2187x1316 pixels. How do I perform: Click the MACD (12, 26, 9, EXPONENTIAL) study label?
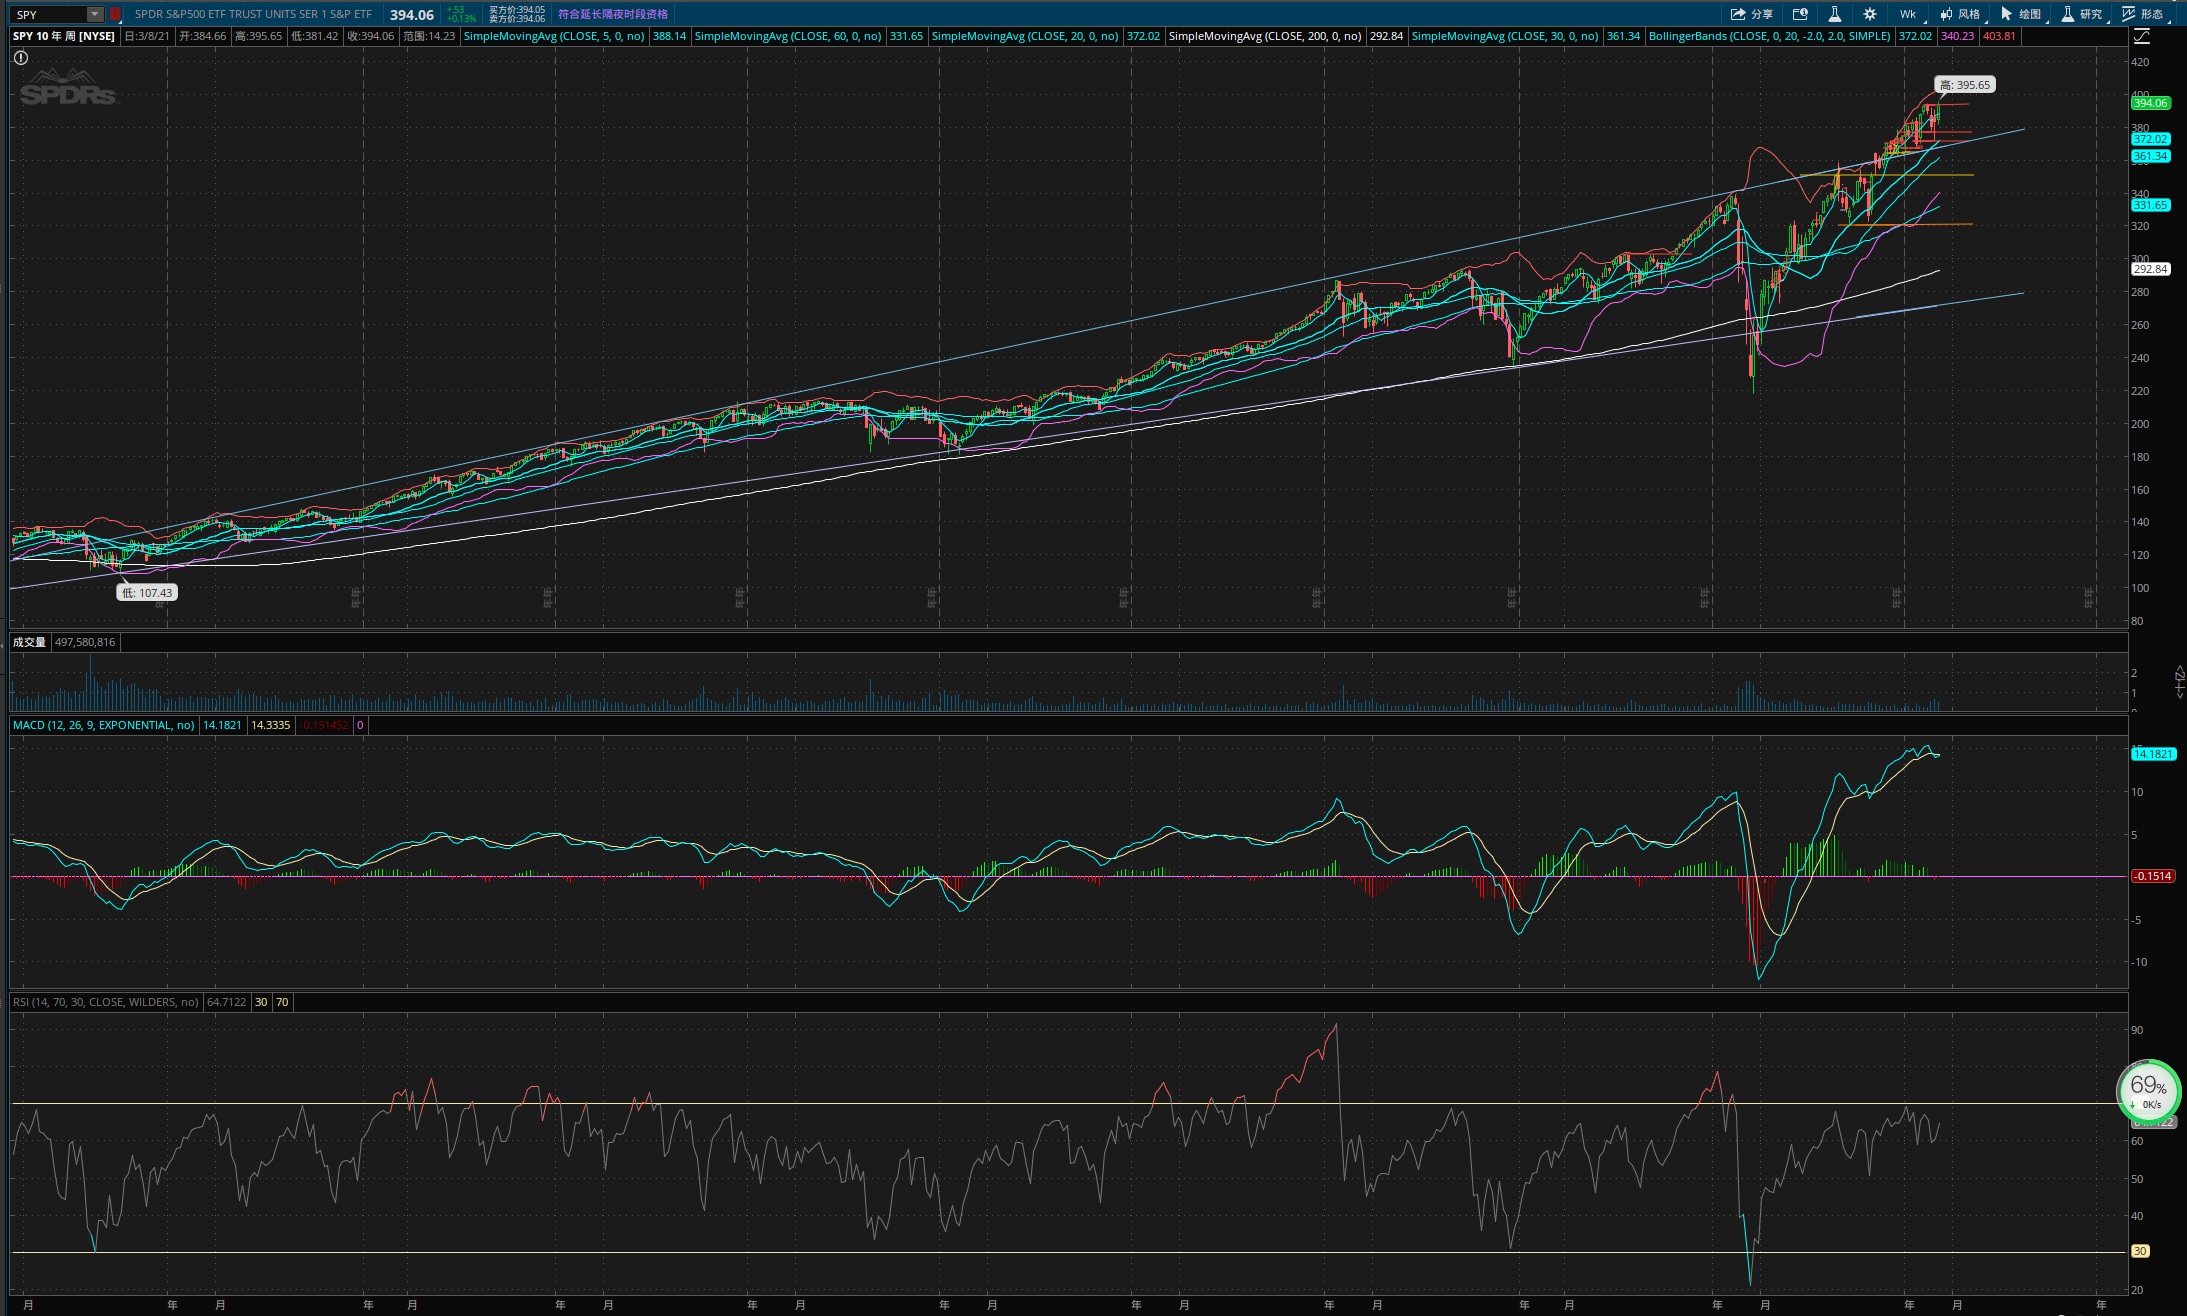click(x=104, y=725)
